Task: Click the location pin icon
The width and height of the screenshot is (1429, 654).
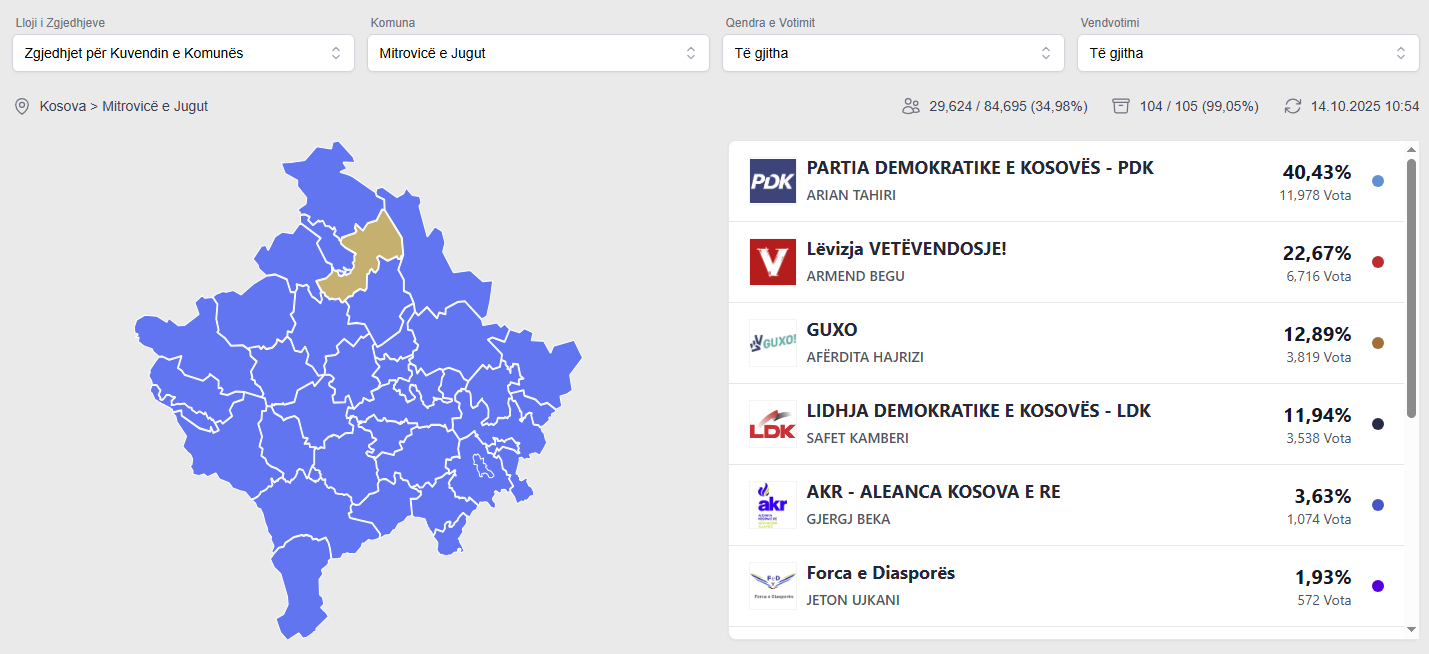Action: pyautogui.click(x=22, y=106)
